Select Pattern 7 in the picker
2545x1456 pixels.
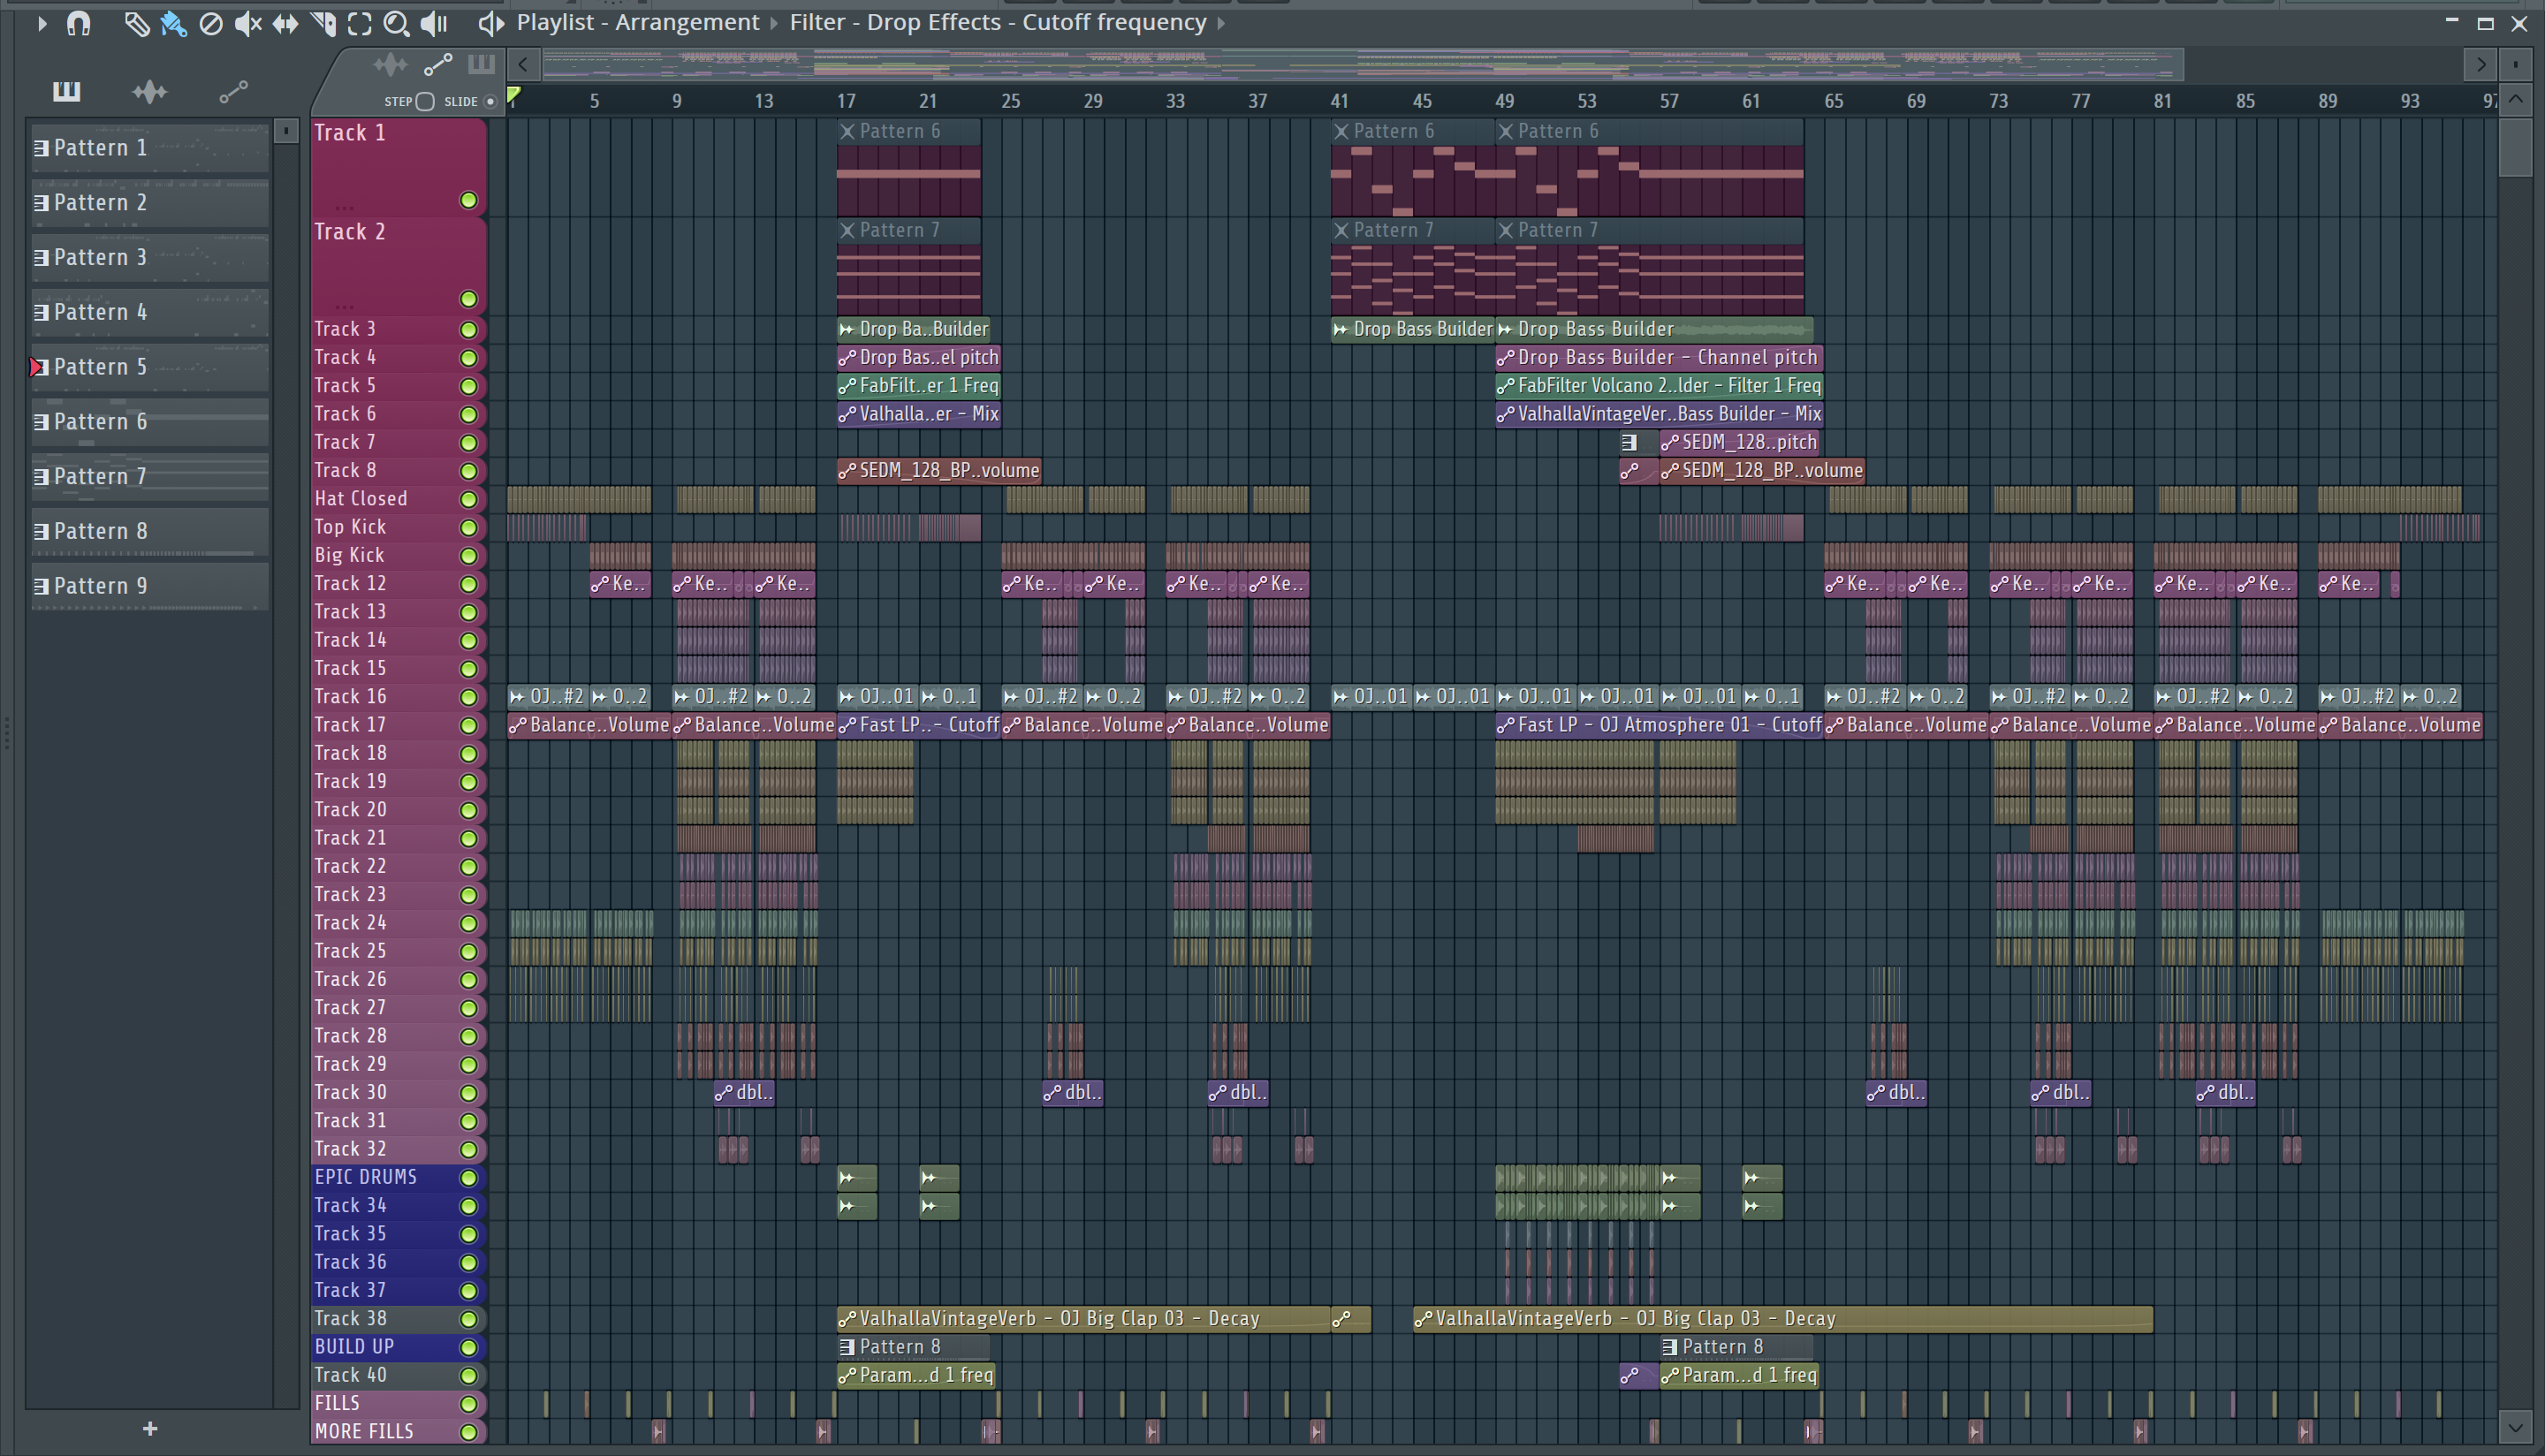(150, 477)
